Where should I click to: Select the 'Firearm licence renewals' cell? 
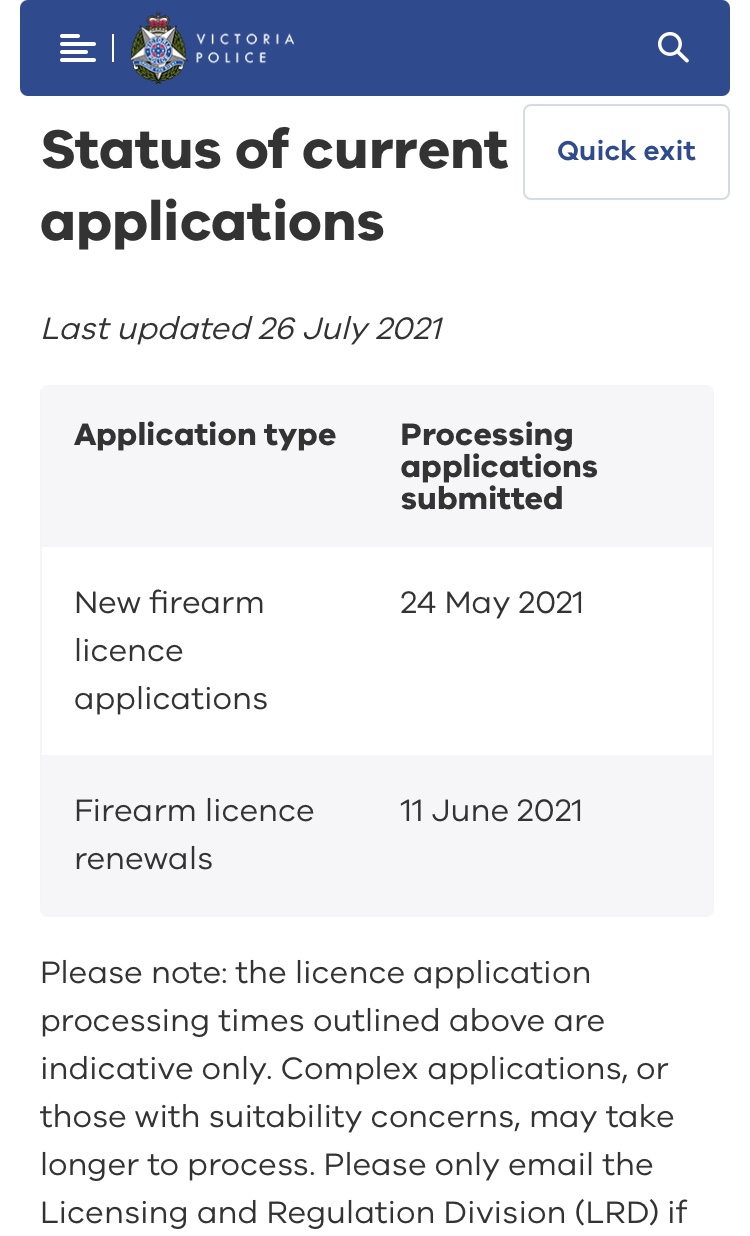(x=194, y=834)
